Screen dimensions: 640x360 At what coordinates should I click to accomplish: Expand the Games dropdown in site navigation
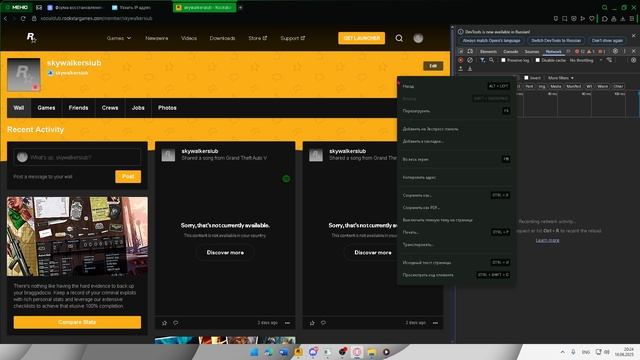[119, 38]
